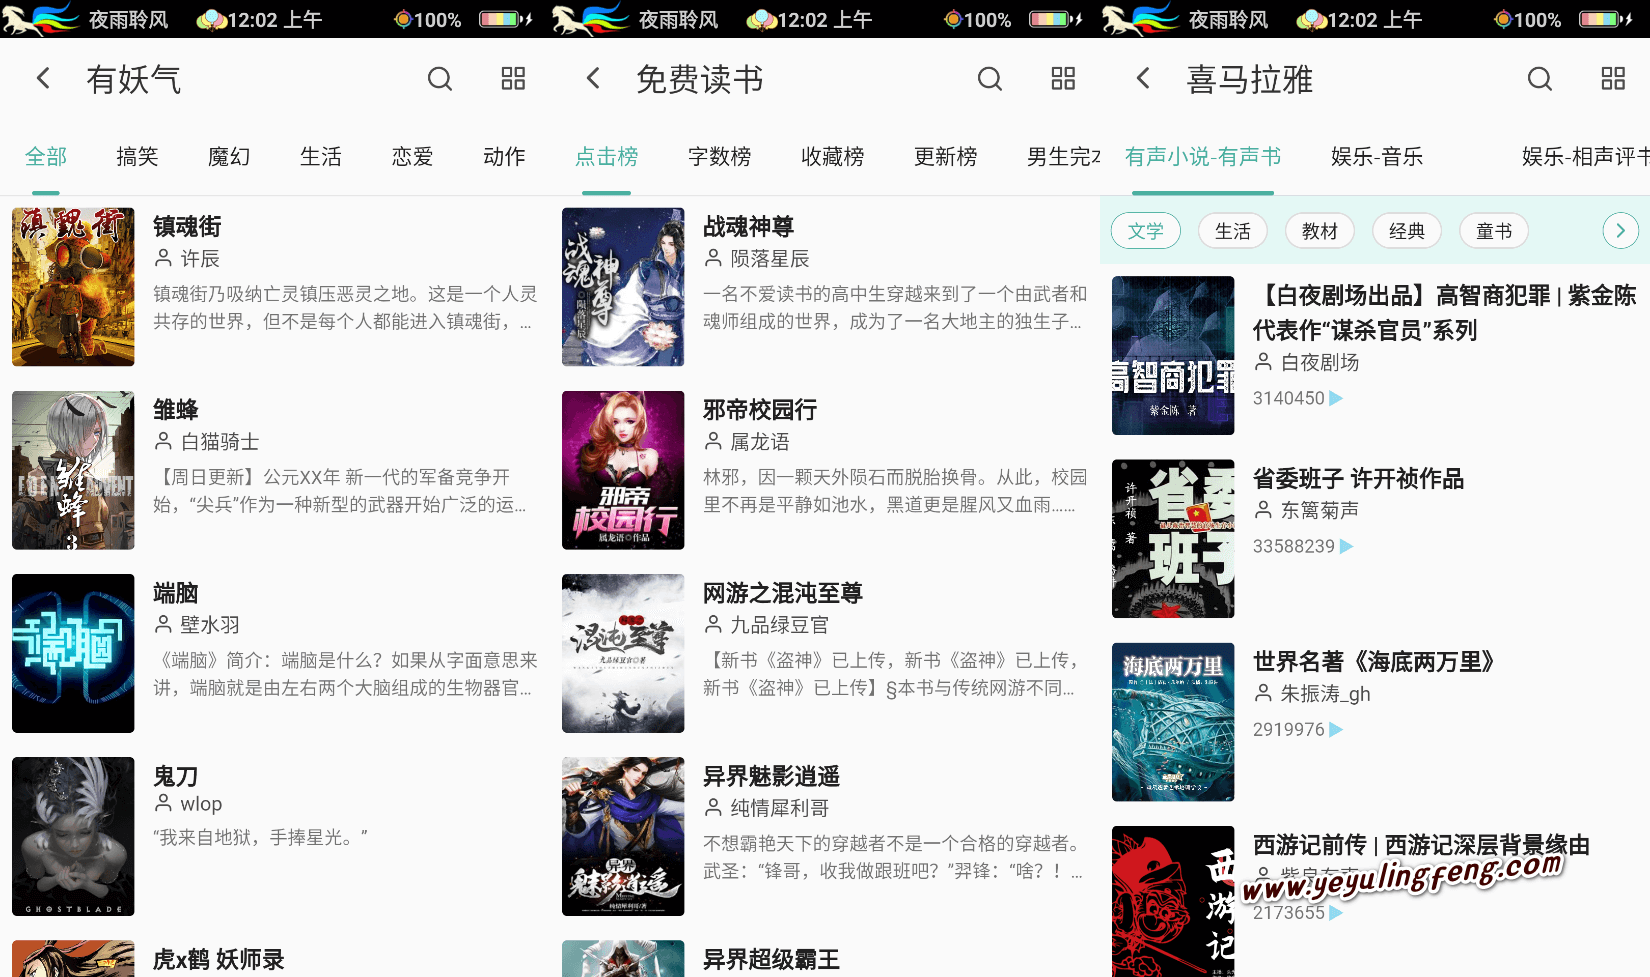Open the 省委班子 audiobook cover
Viewport: 1650px width, 977px height.
pos(1173,538)
